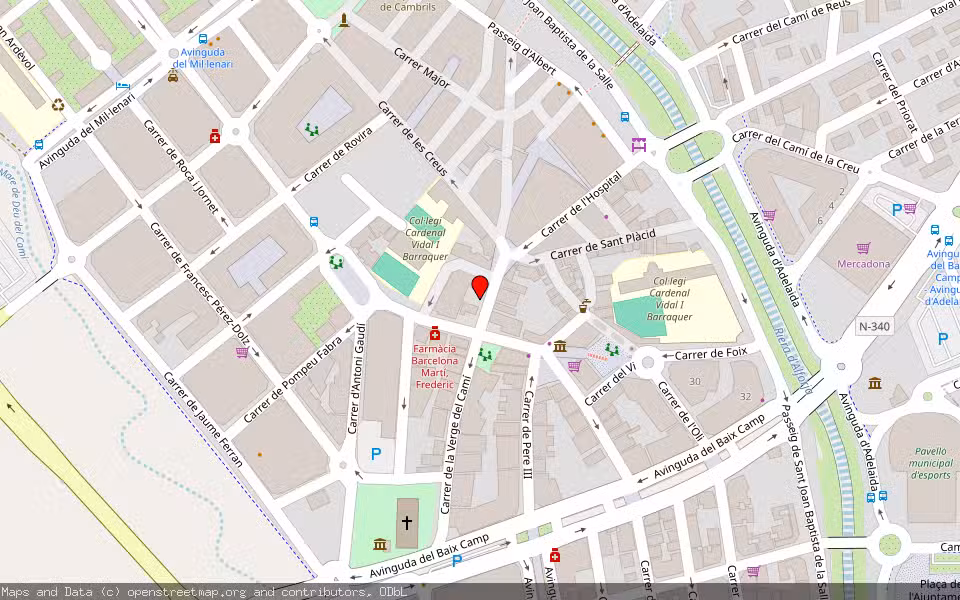Click the museum icon beside Carrer de Foix

coord(560,346)
